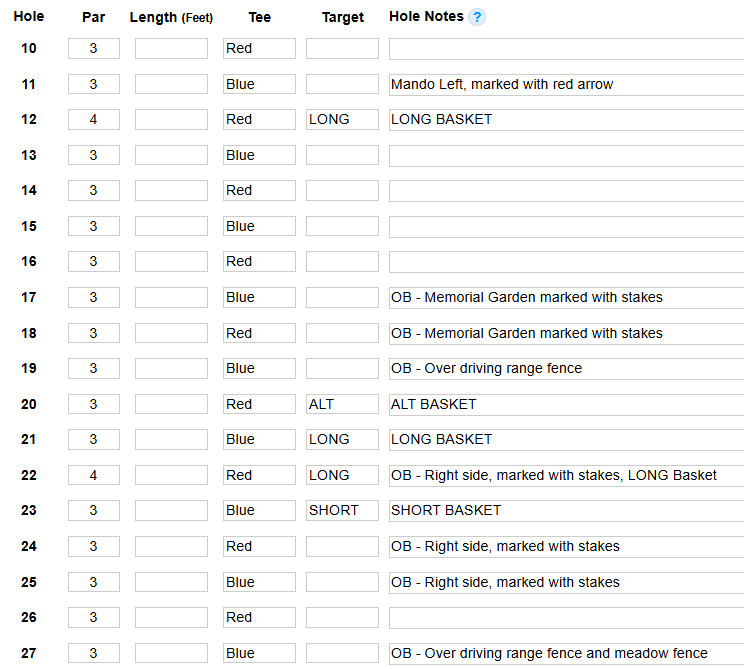Select the Length field for hole 11
Viewport: 744px width, 669px height.
(x=171, y=84)
